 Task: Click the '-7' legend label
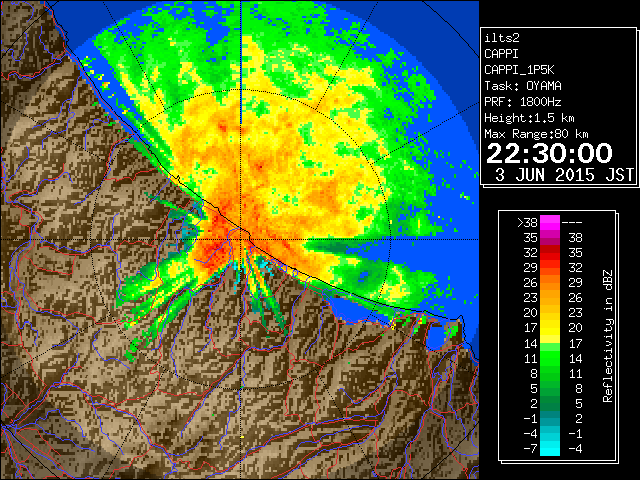(x=530, y=449)
